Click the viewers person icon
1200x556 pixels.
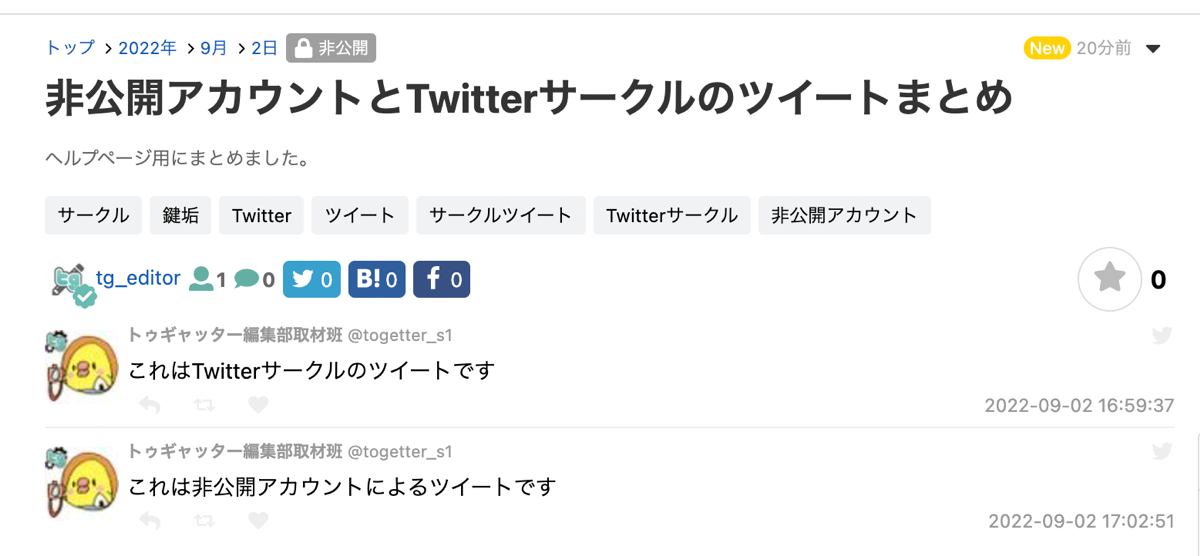[201, 279]
